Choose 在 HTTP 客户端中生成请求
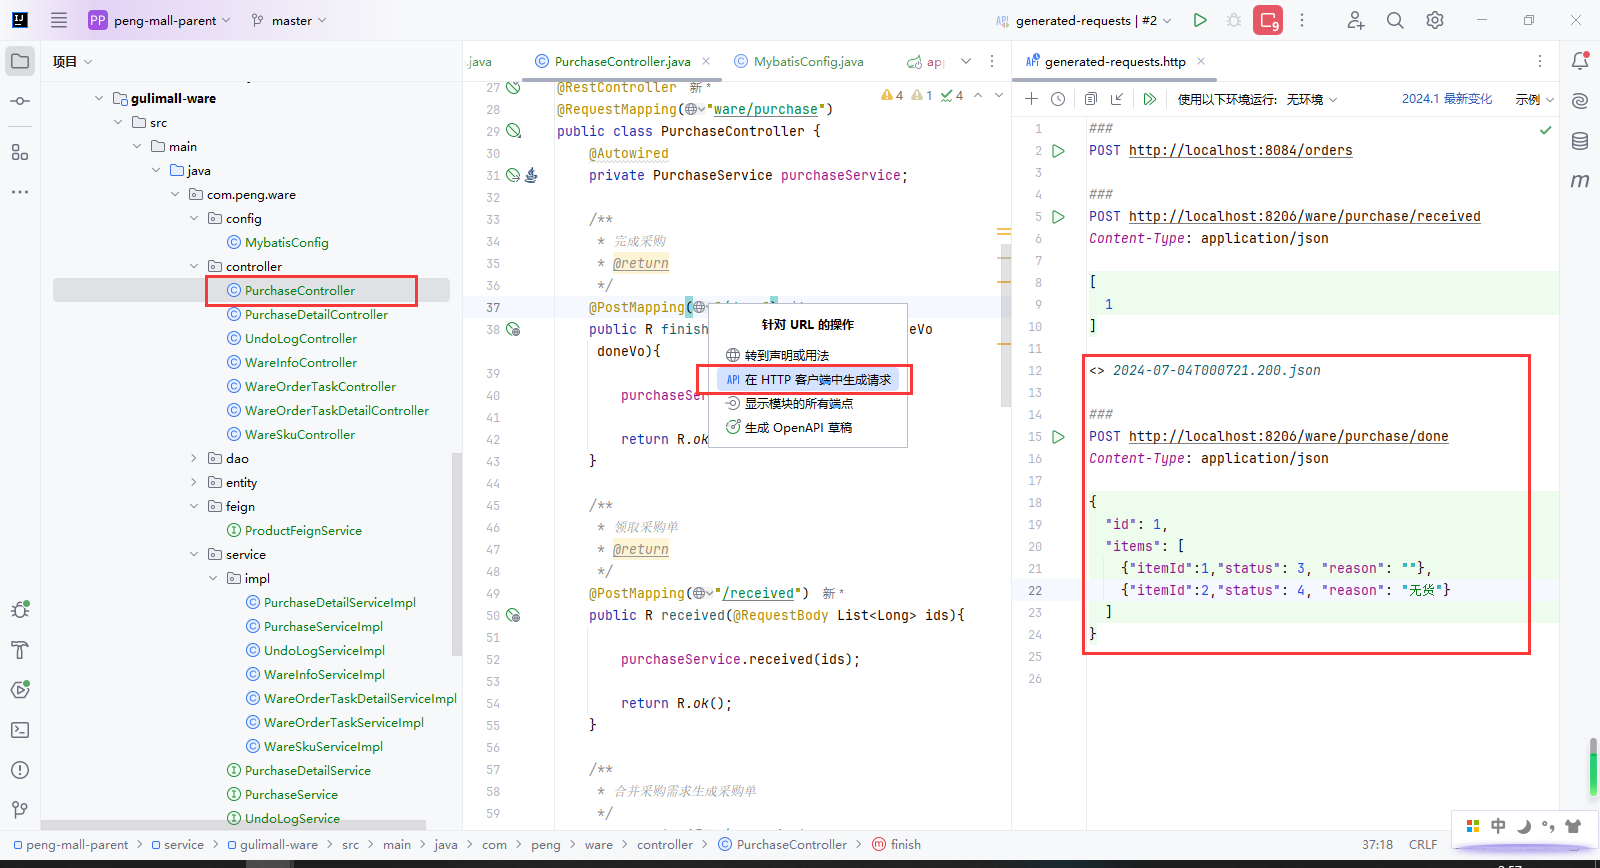Image resolution: width=1600 pixels, height=868 pixels. [x=808, y=379]
